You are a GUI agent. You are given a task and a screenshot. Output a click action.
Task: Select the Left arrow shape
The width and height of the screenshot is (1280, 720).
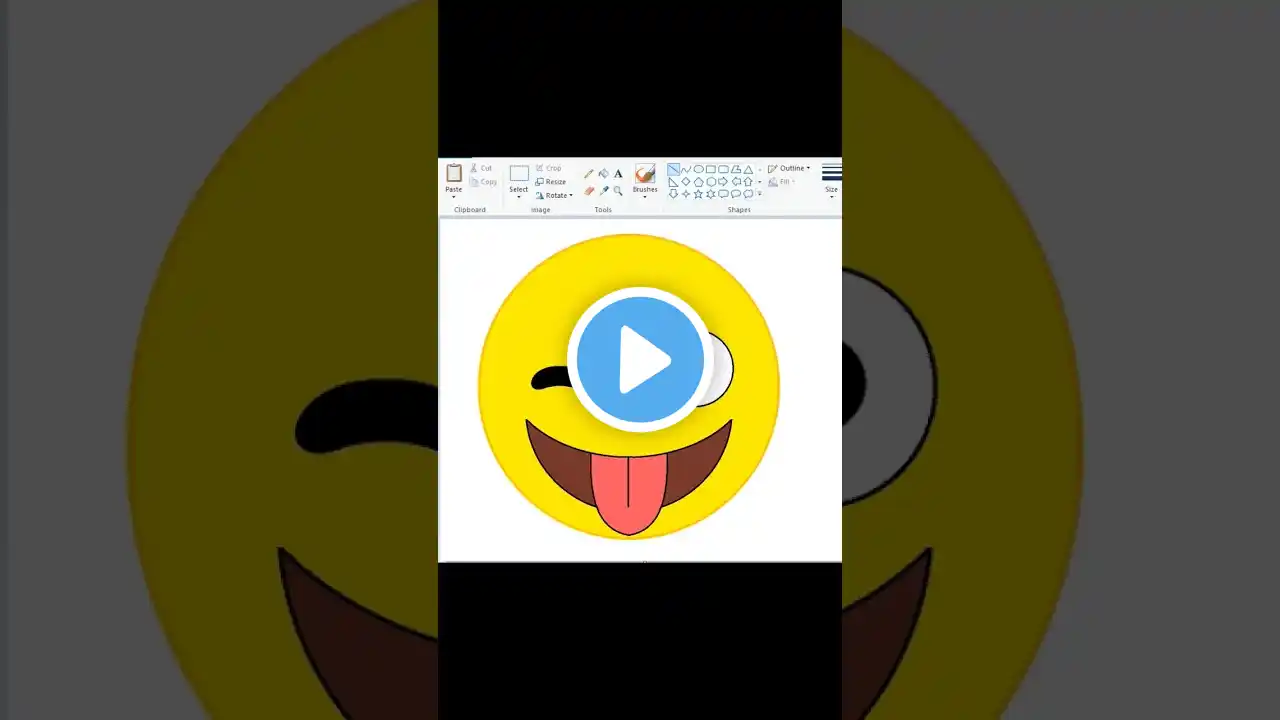coord(736,182)
